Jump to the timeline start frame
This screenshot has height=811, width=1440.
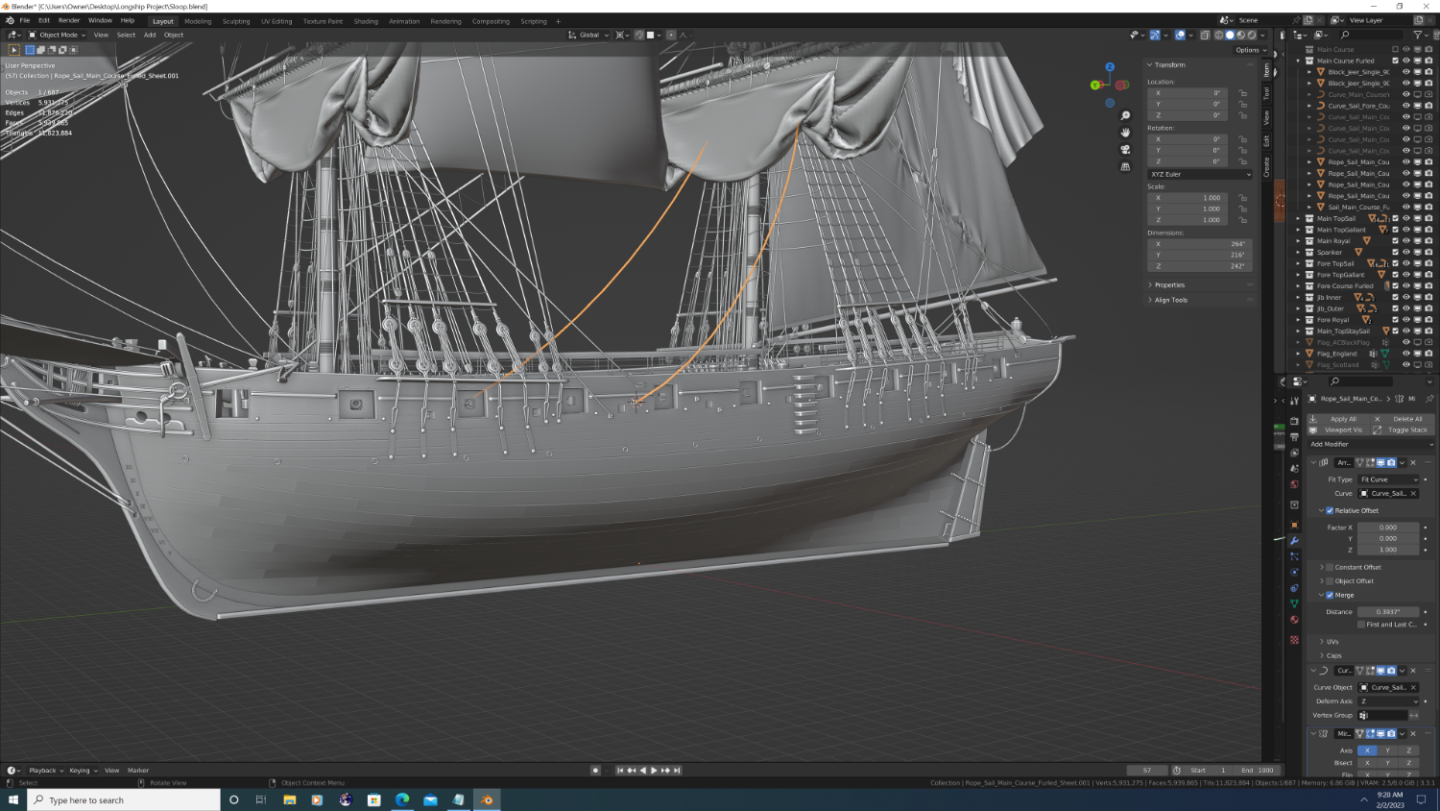(621, 770)
